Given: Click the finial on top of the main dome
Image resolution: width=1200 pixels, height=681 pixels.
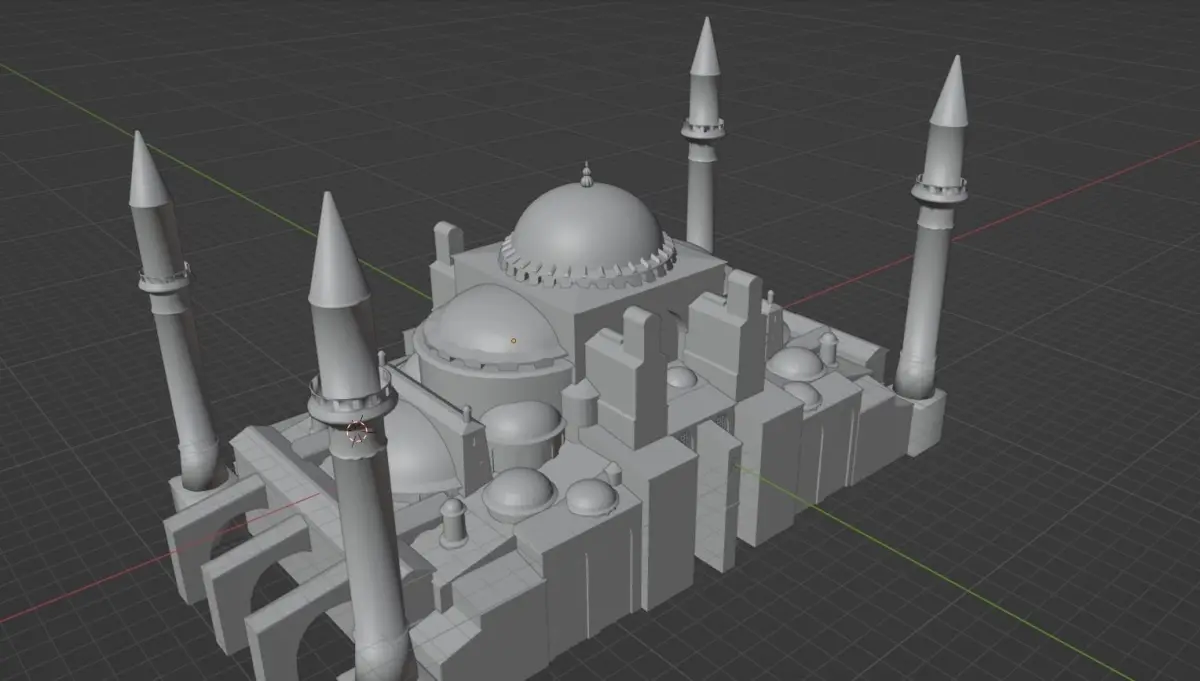Looking at the screenshot, I should click(x=587, y=174).
